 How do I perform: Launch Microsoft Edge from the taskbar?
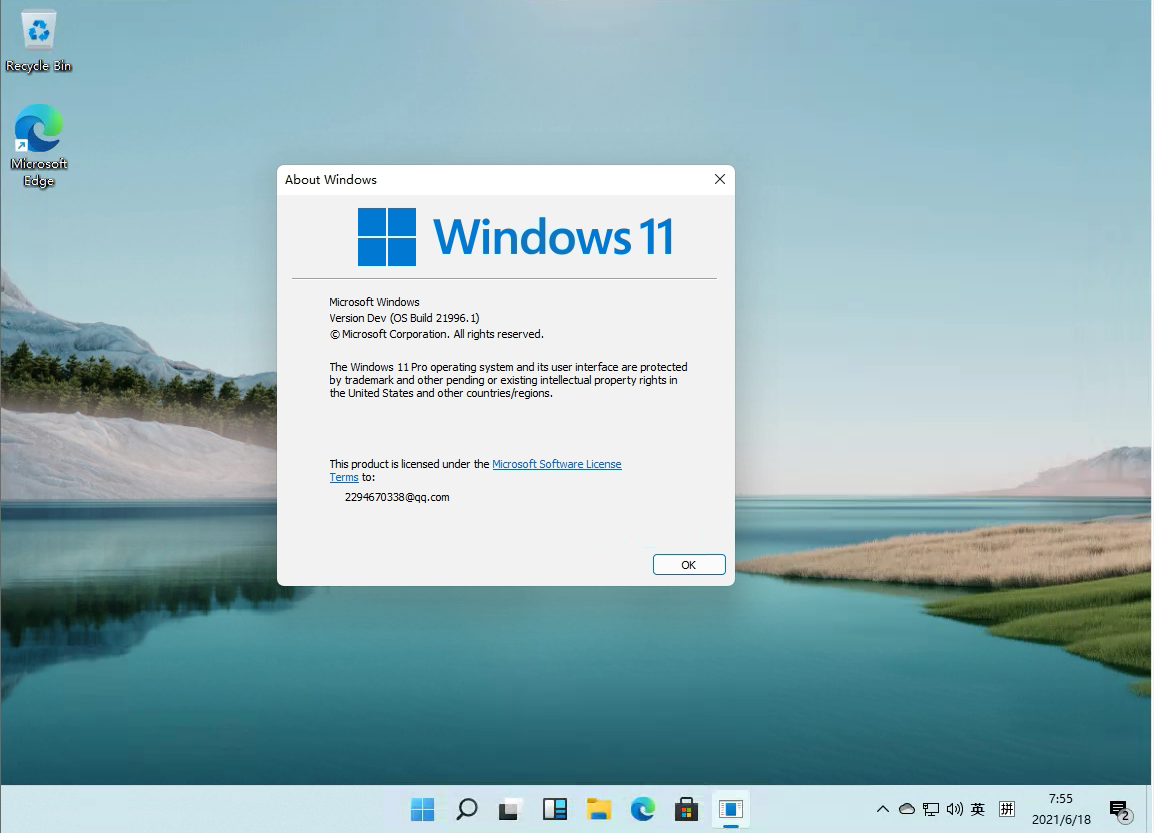click(643, 809)
